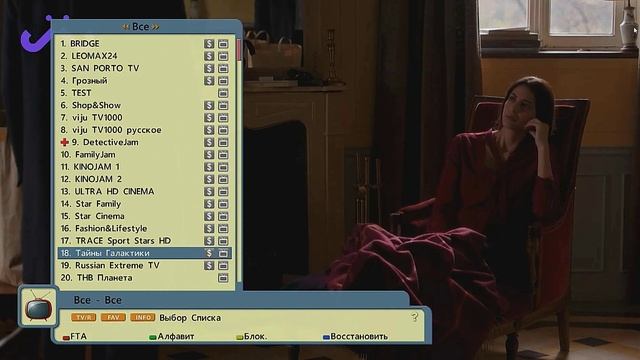Click the FAV orange button
The image size is (640, 360).
tap(113, 318)
